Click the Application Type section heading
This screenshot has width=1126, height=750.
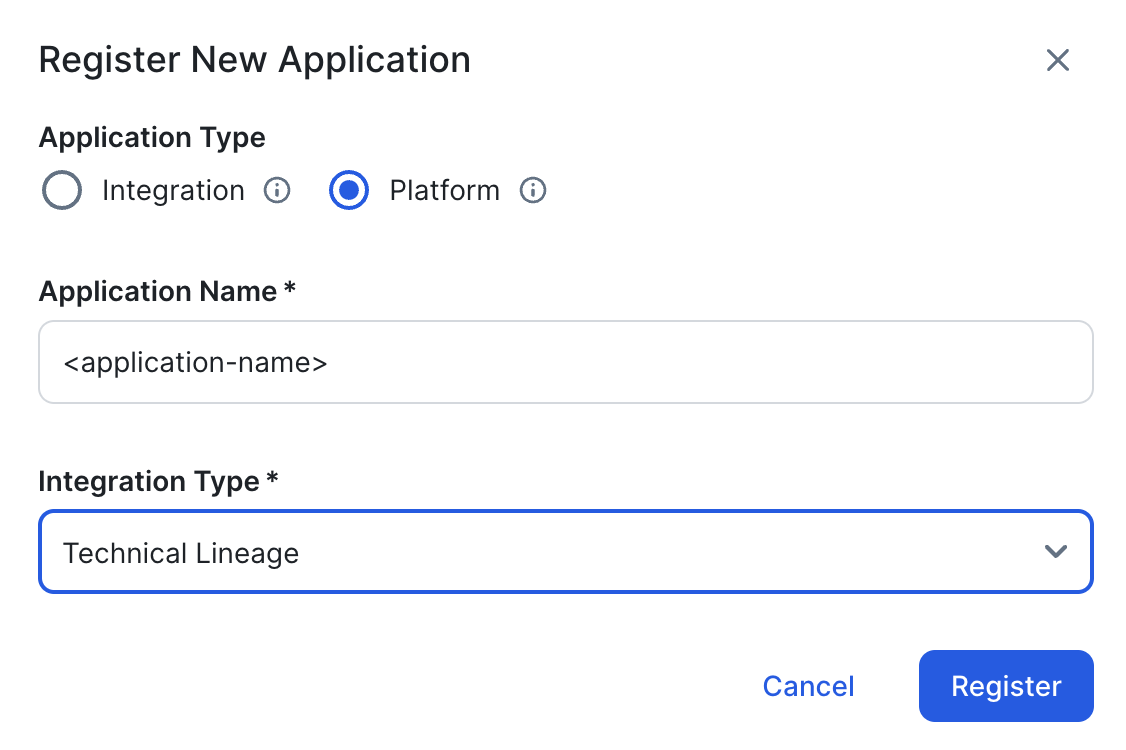click(152, 137)
